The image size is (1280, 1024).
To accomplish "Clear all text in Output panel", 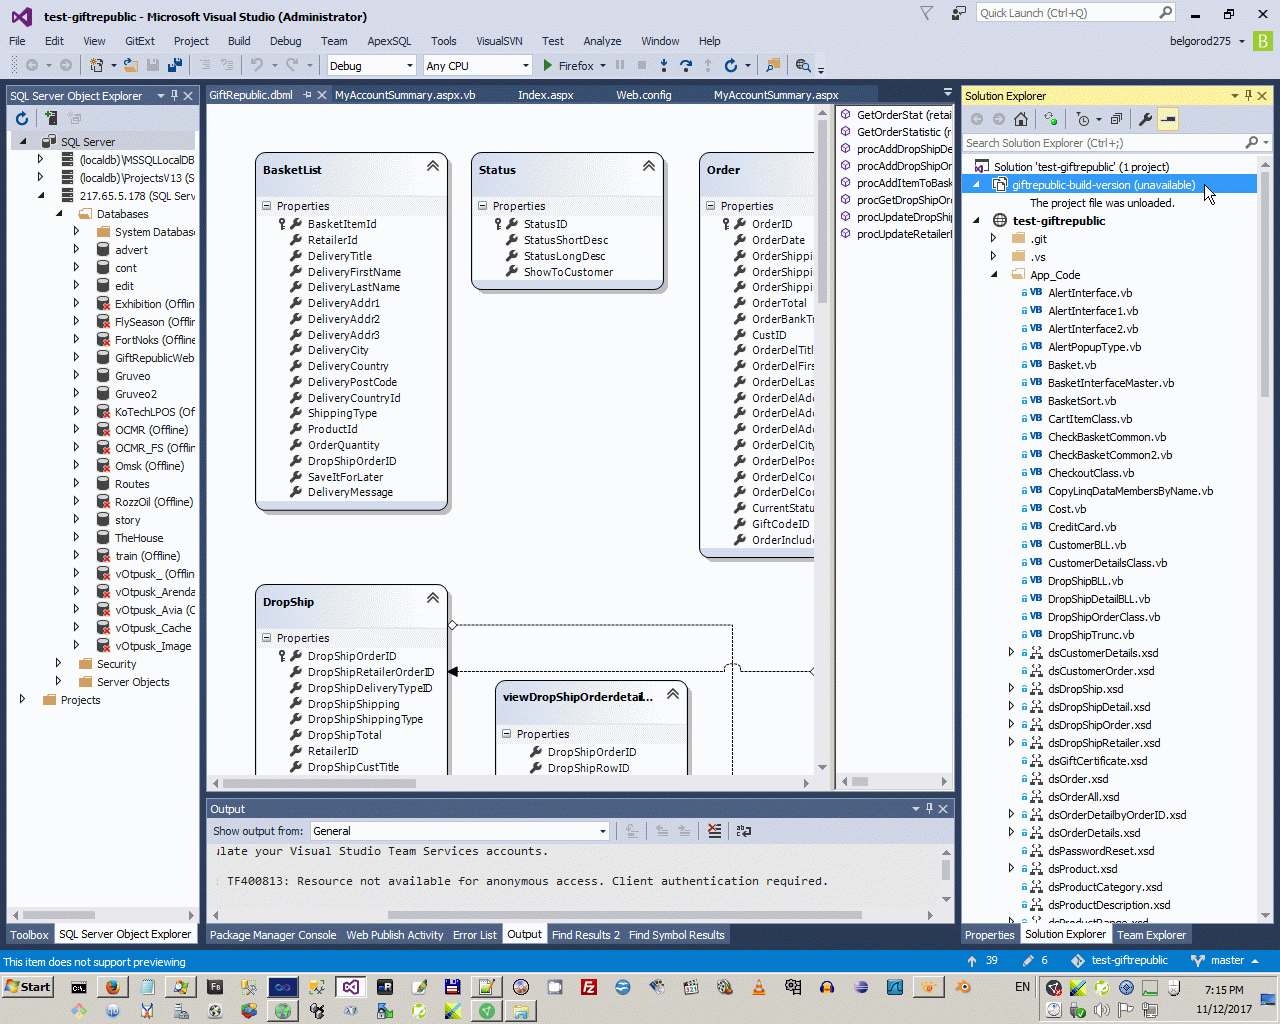I will tap(714, 831).
